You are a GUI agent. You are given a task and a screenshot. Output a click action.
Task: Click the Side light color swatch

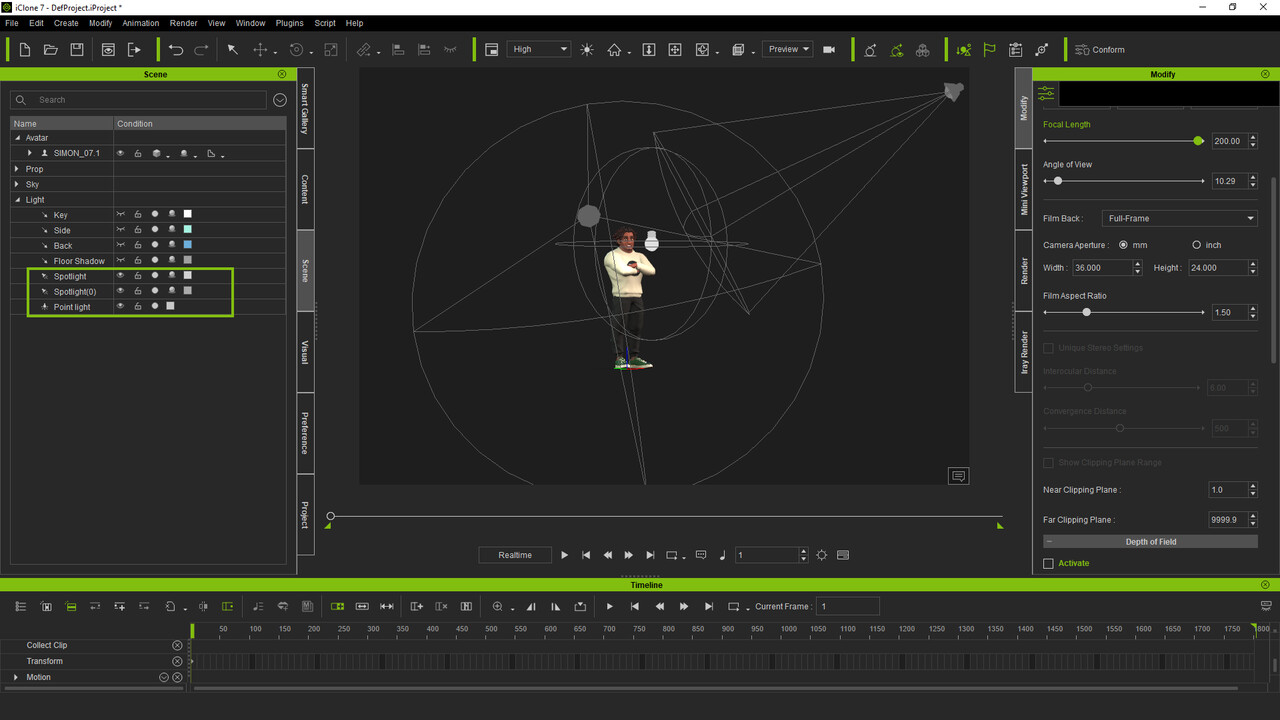click(x=187, y=230)
